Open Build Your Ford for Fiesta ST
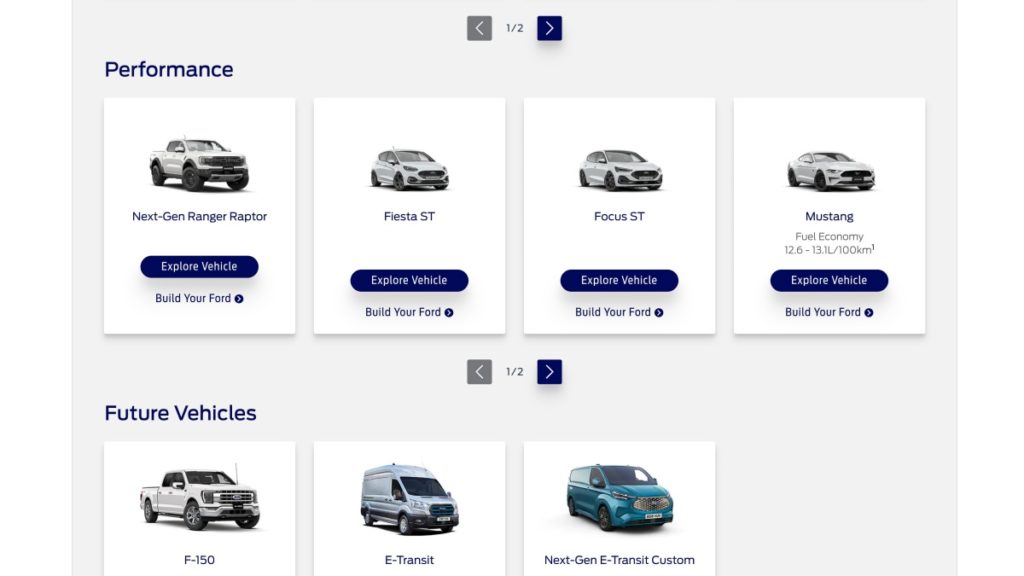The width and height of the screenshot is (1024, 576). (x=409, y=312)
